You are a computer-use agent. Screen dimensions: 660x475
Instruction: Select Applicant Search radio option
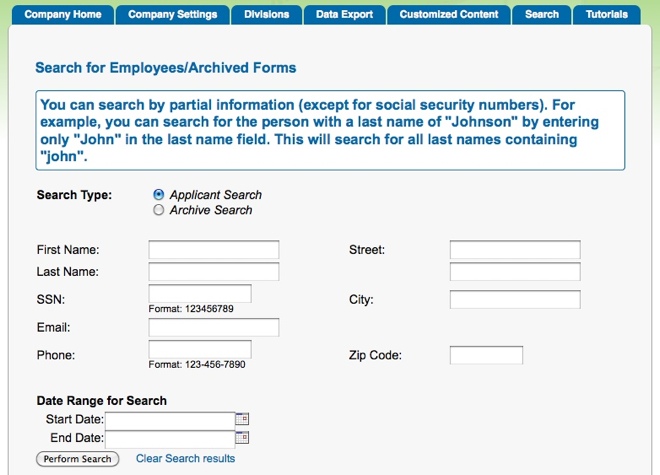159,195
